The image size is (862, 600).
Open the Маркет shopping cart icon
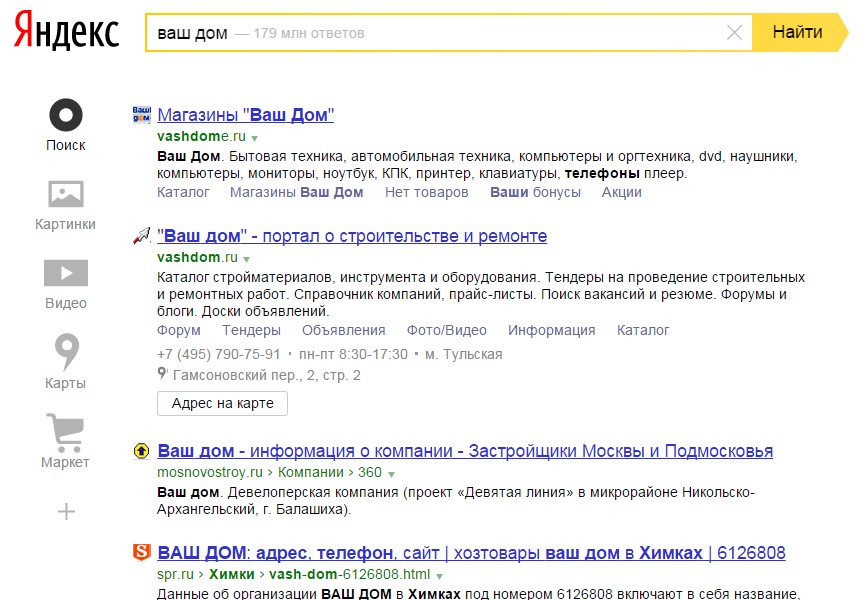tap(65, 432)
